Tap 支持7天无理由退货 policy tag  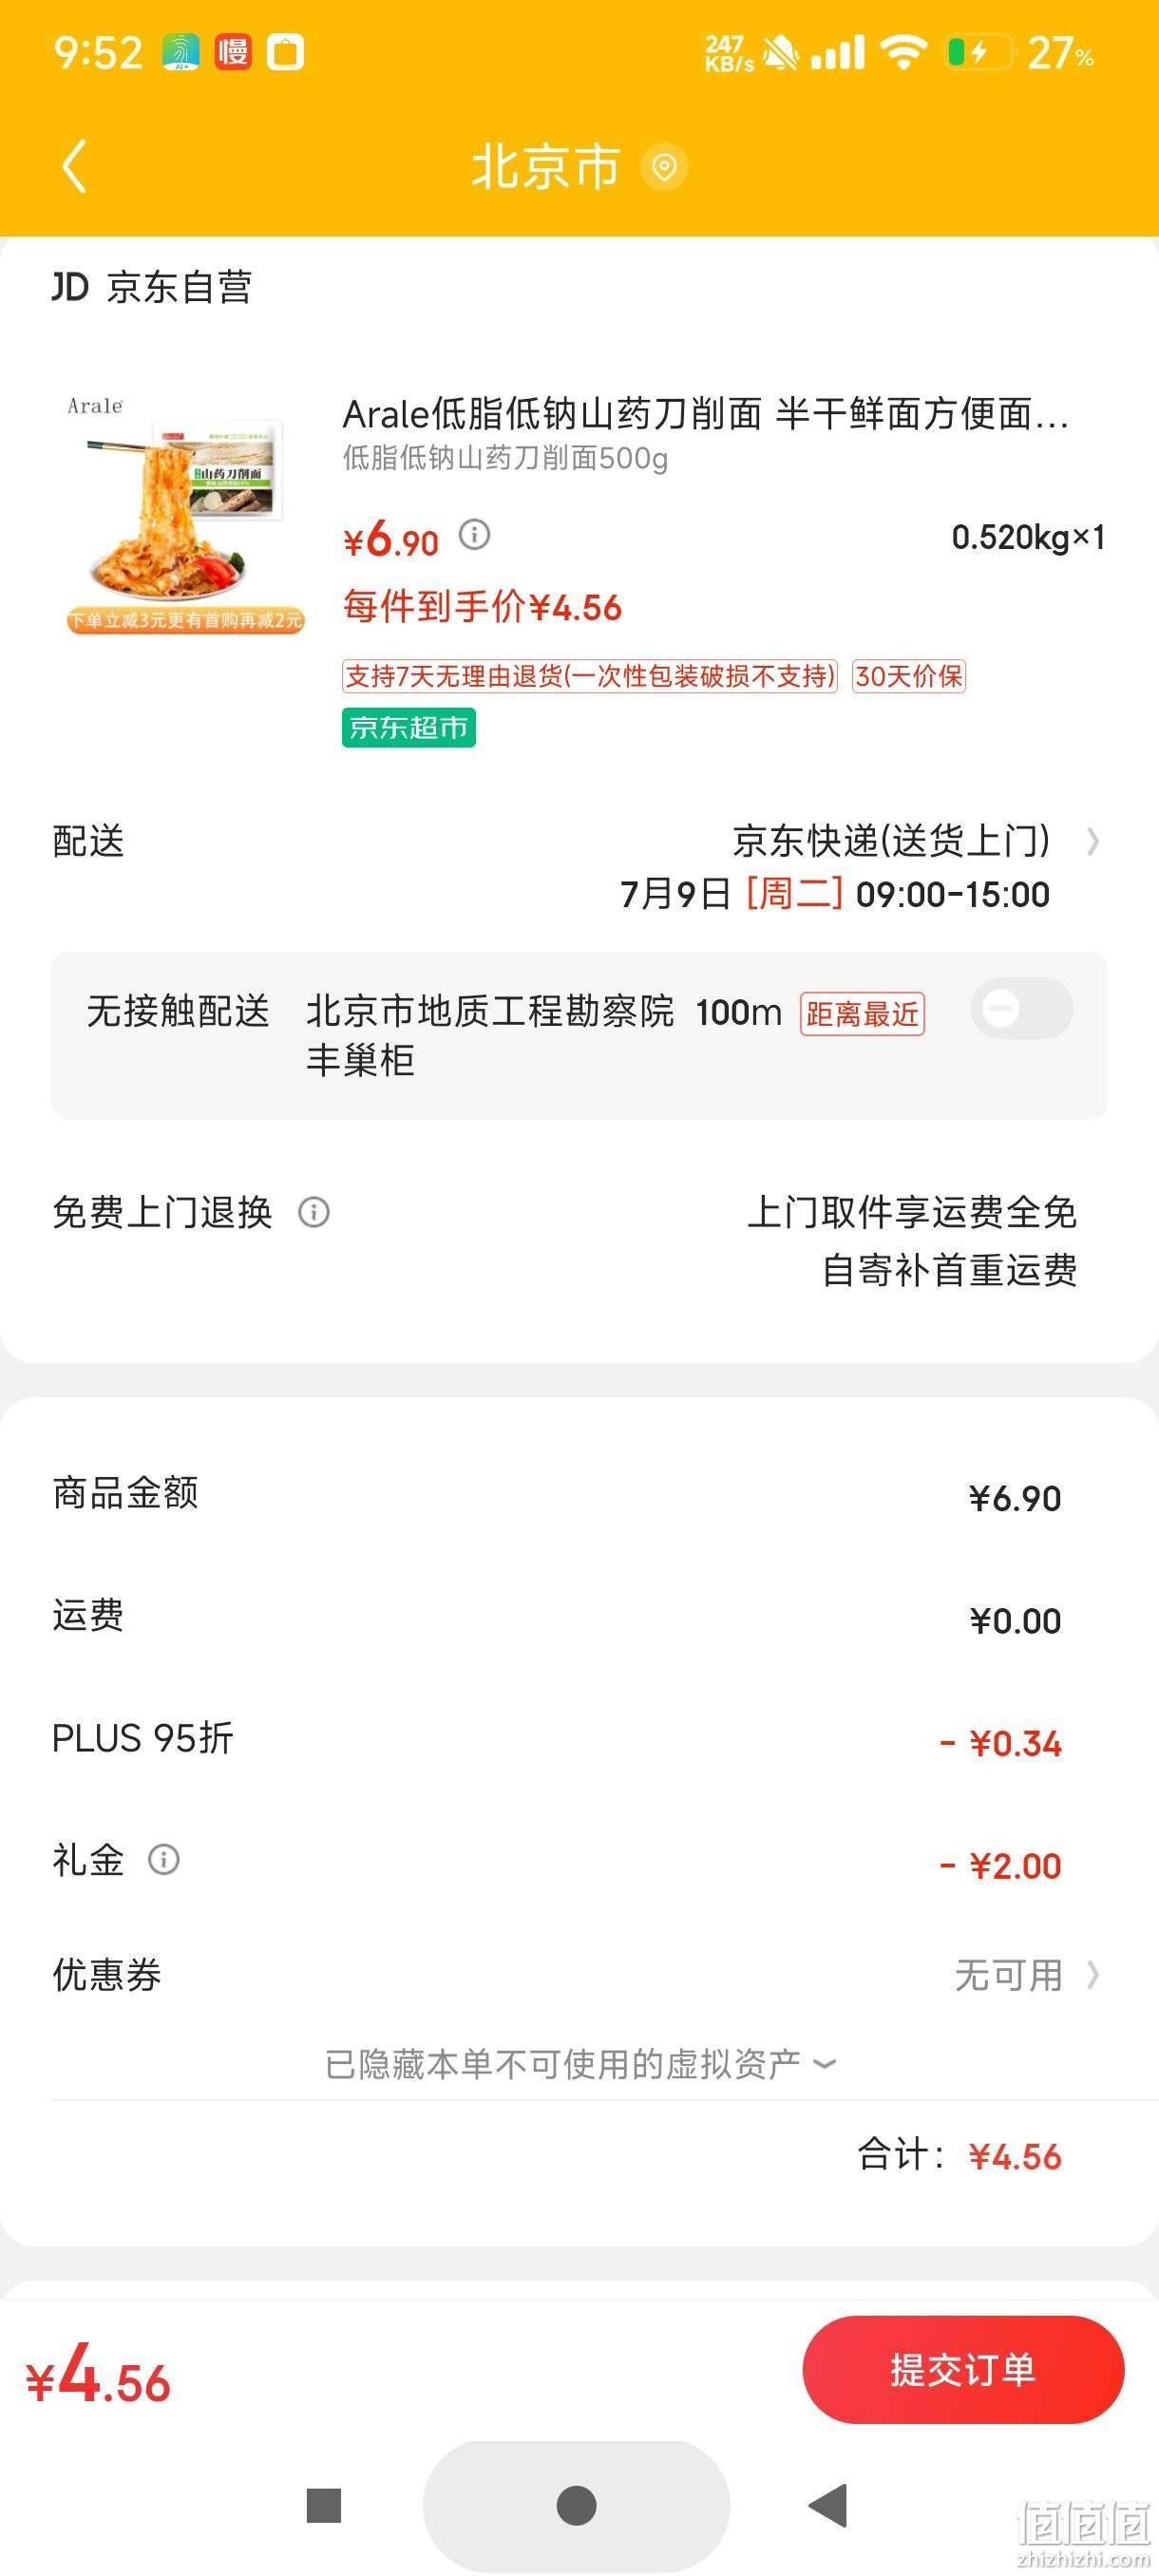(590, 676)
